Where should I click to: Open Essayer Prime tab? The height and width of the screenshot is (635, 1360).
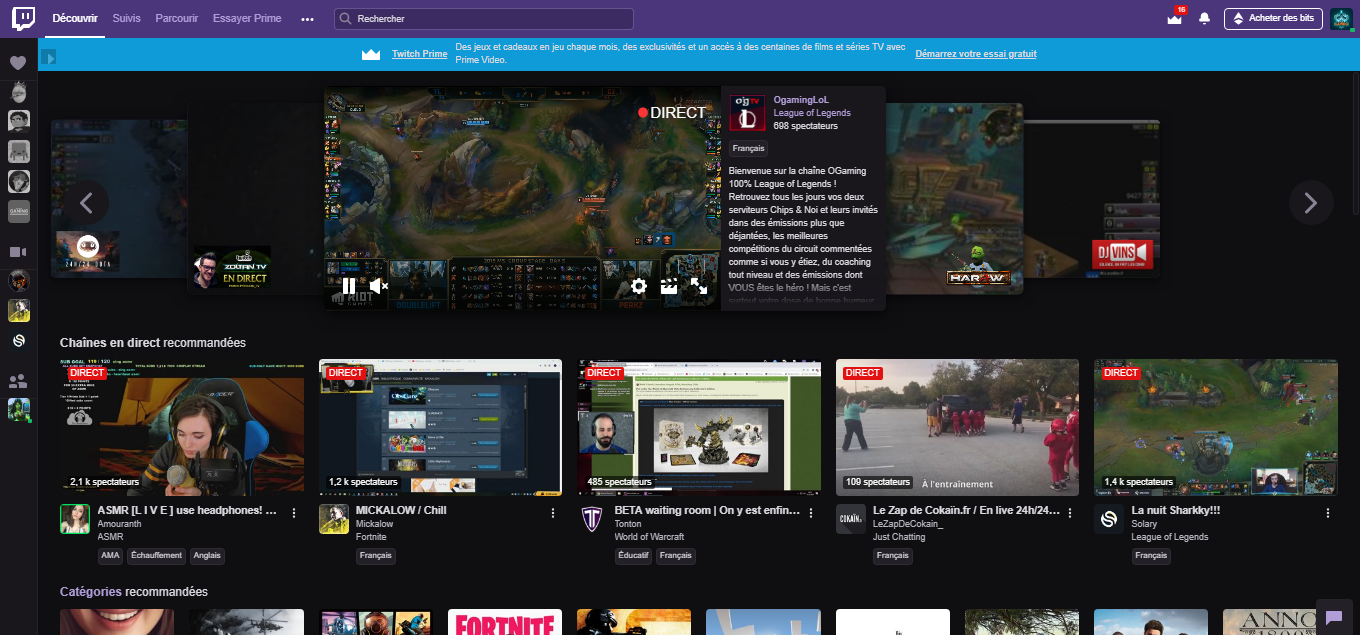coord(247,19)
